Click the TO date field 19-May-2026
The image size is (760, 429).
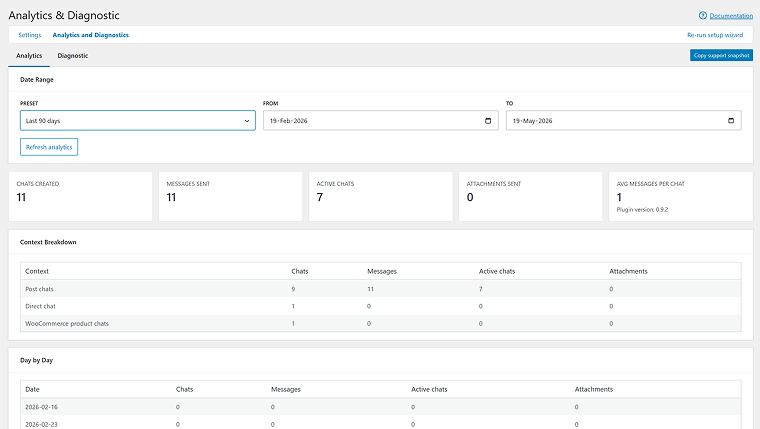point(623,121)
